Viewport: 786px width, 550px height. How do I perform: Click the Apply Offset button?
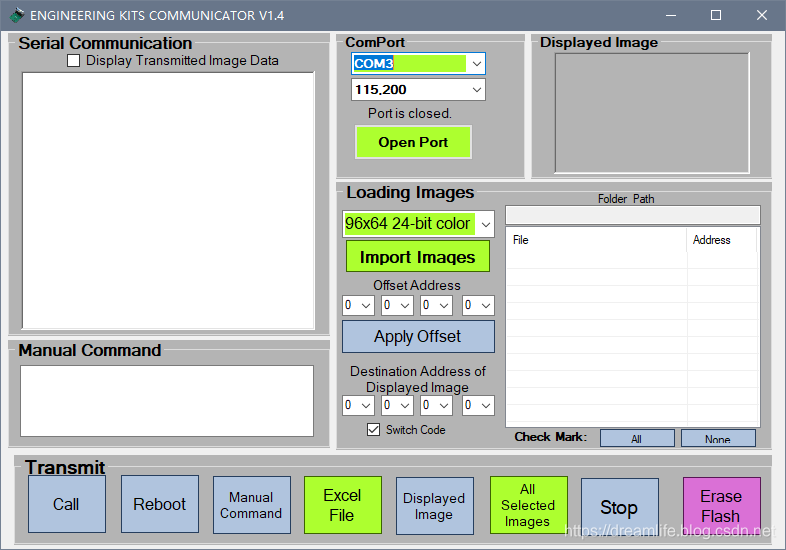pyautogui.click(x=418, y=336)
